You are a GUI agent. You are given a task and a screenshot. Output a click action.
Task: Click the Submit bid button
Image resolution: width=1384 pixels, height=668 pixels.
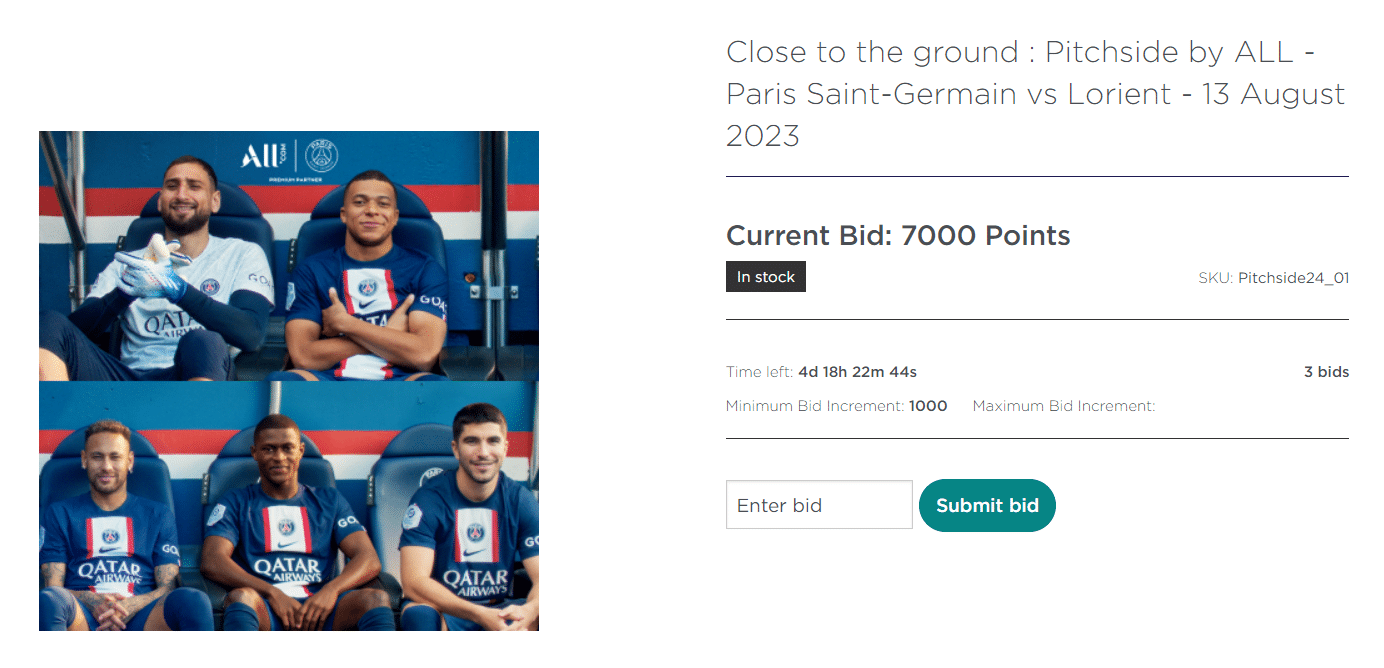click(987, 505)
